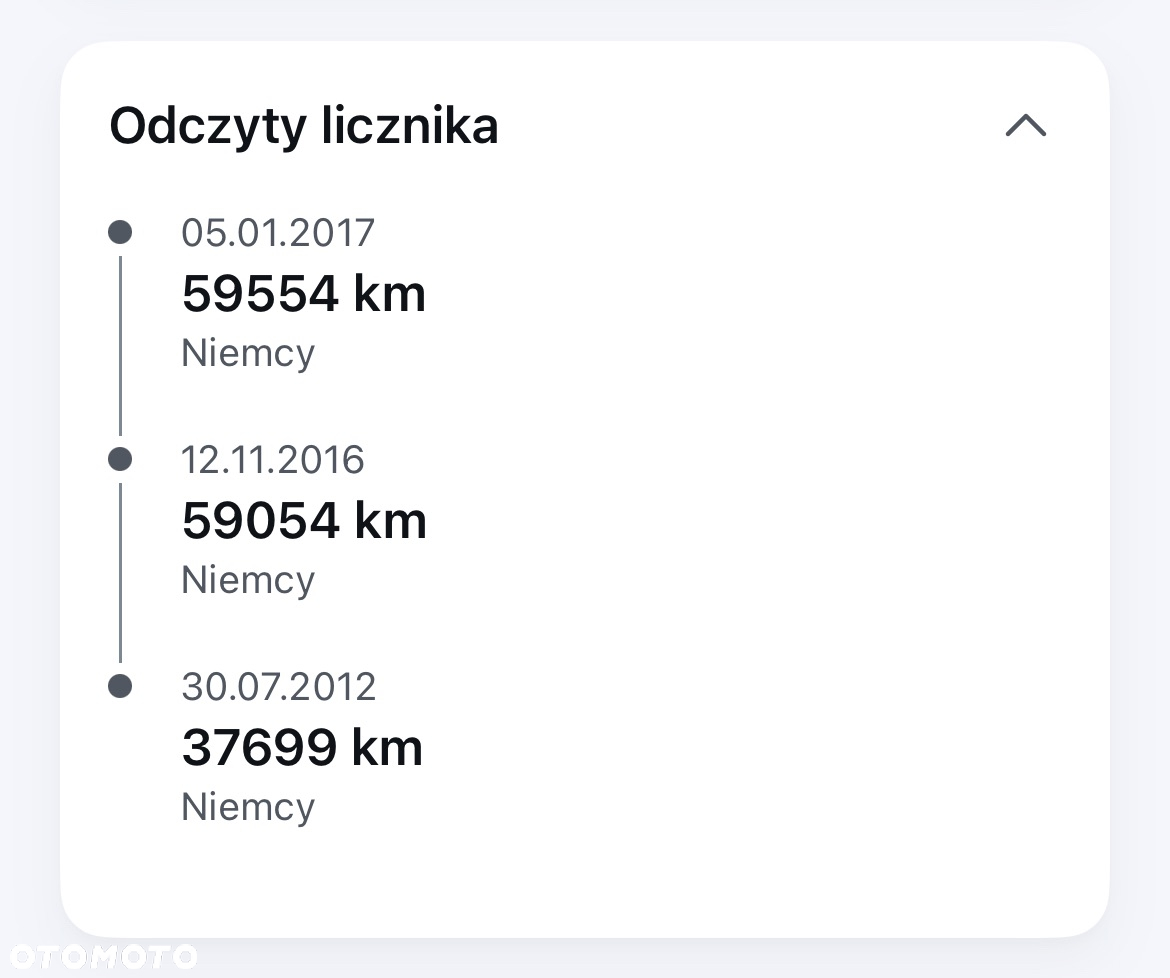
Task: Click the km unit of the 59054 reading
Action: click(x=391, y=520)
